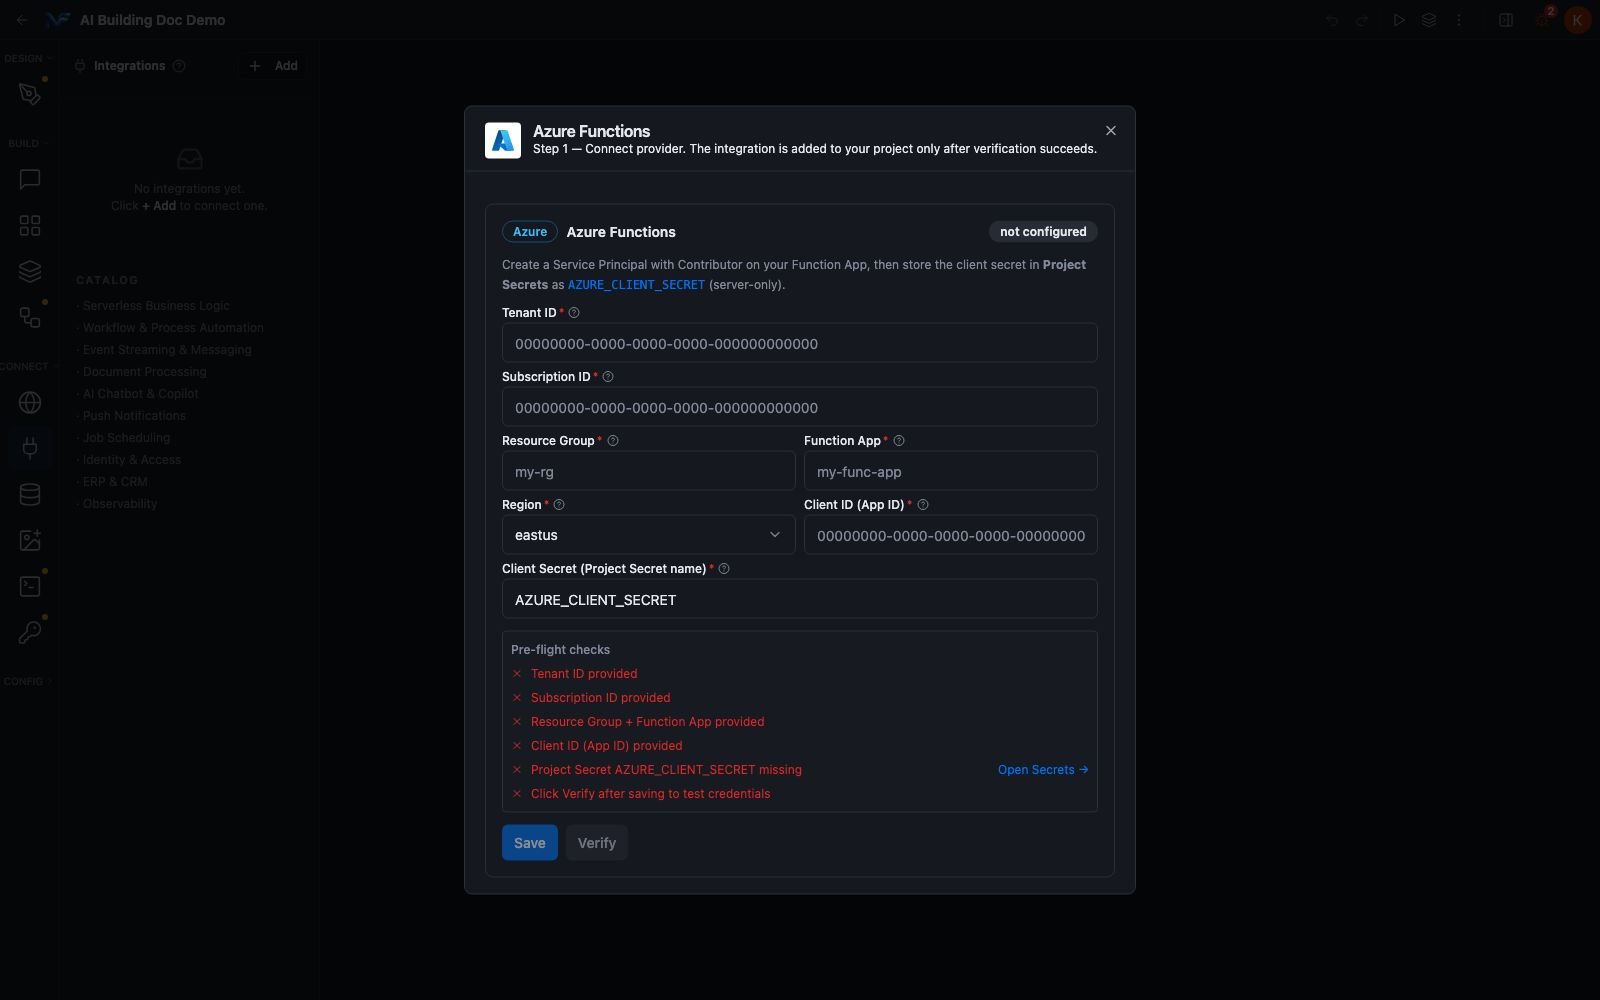Image resolution: width=1600 pixels, height=1000 pixels.
Task: Click help icon beside Function App label
Action: (899, 441)
